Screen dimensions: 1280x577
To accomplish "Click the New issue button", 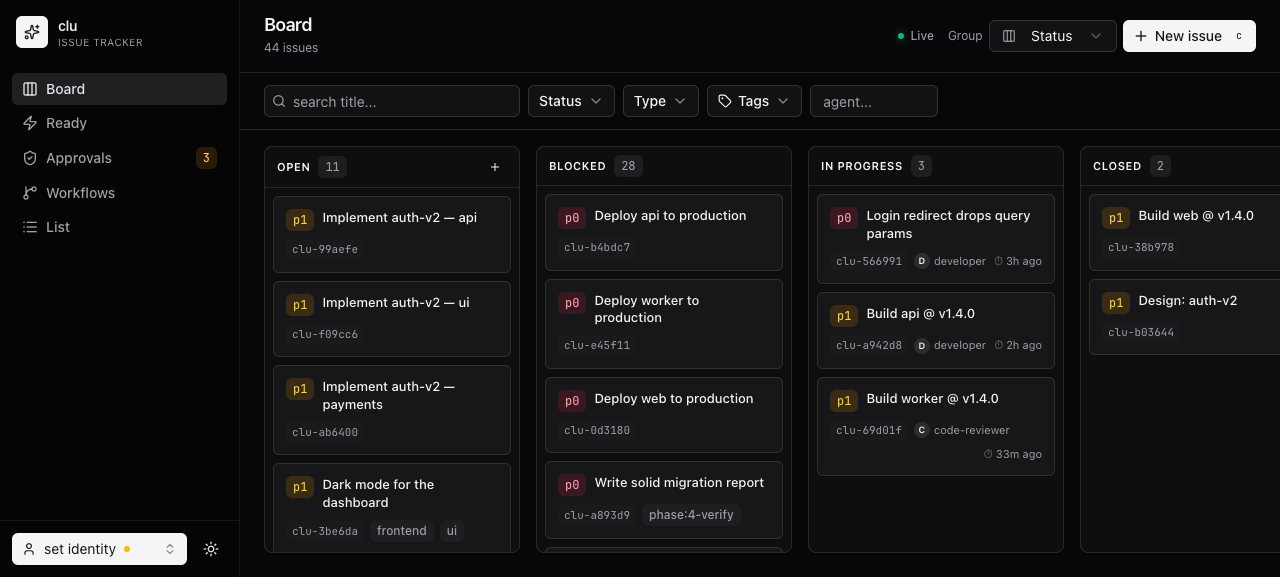I will tap(1189, 36).
